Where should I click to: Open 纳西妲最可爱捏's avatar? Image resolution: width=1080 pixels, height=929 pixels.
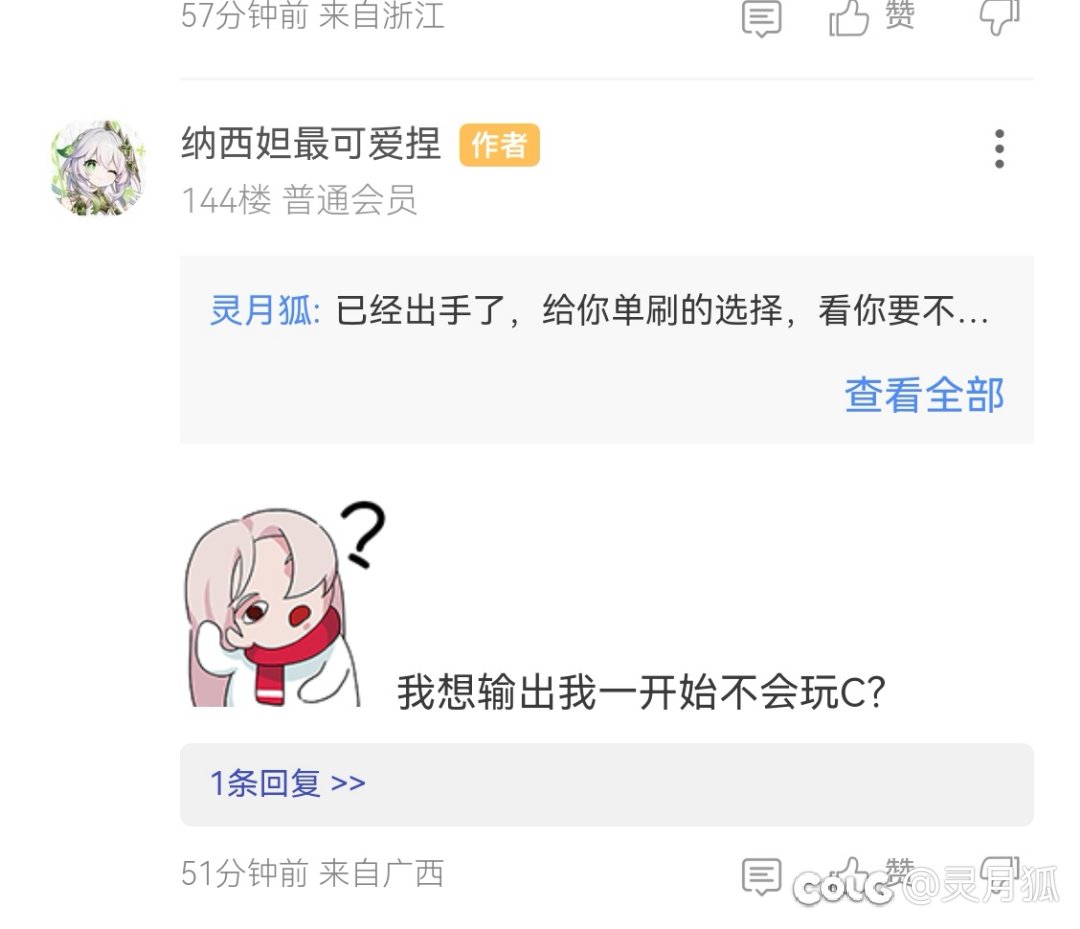pyautogui.click(x=98, y=168)
